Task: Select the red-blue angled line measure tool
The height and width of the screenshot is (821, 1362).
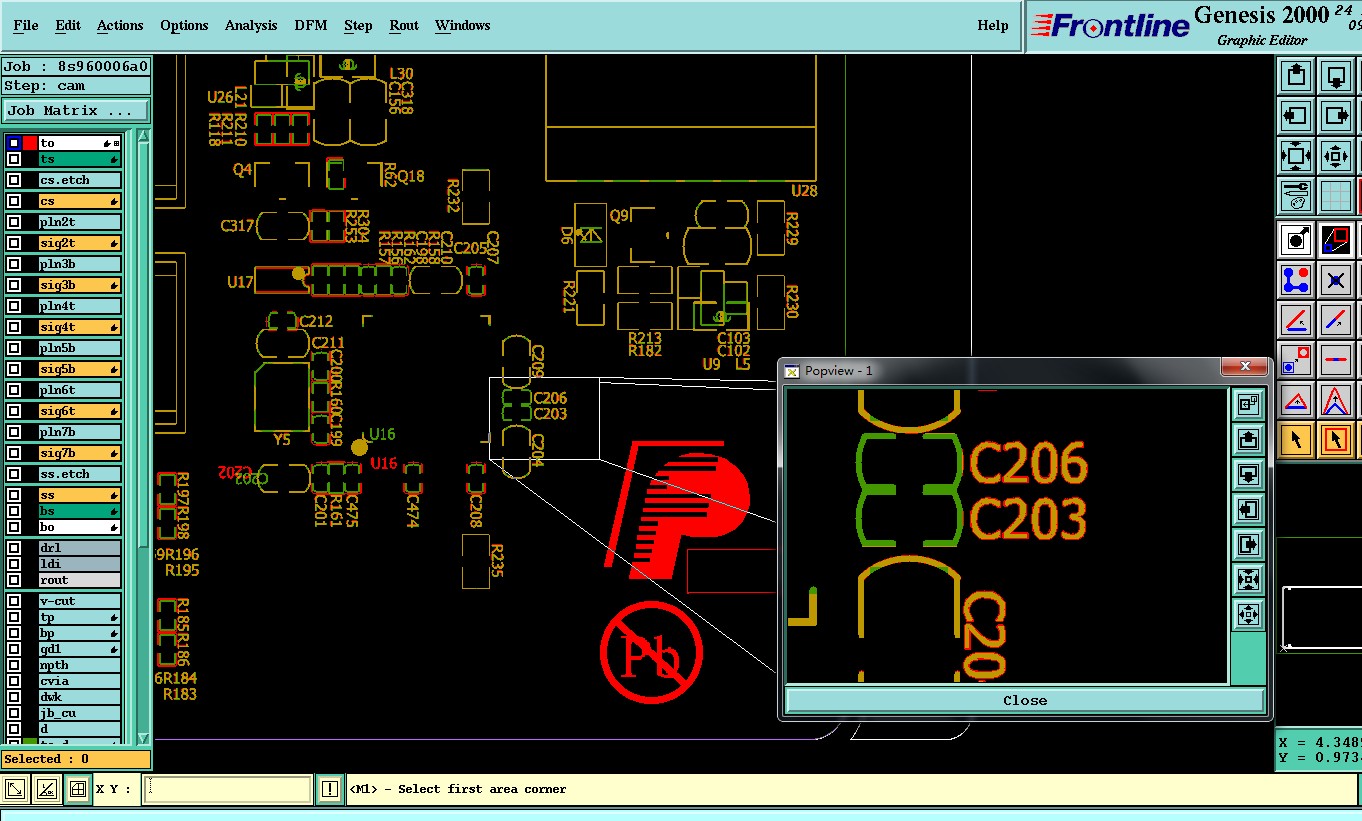Action: pos(1296,320)
